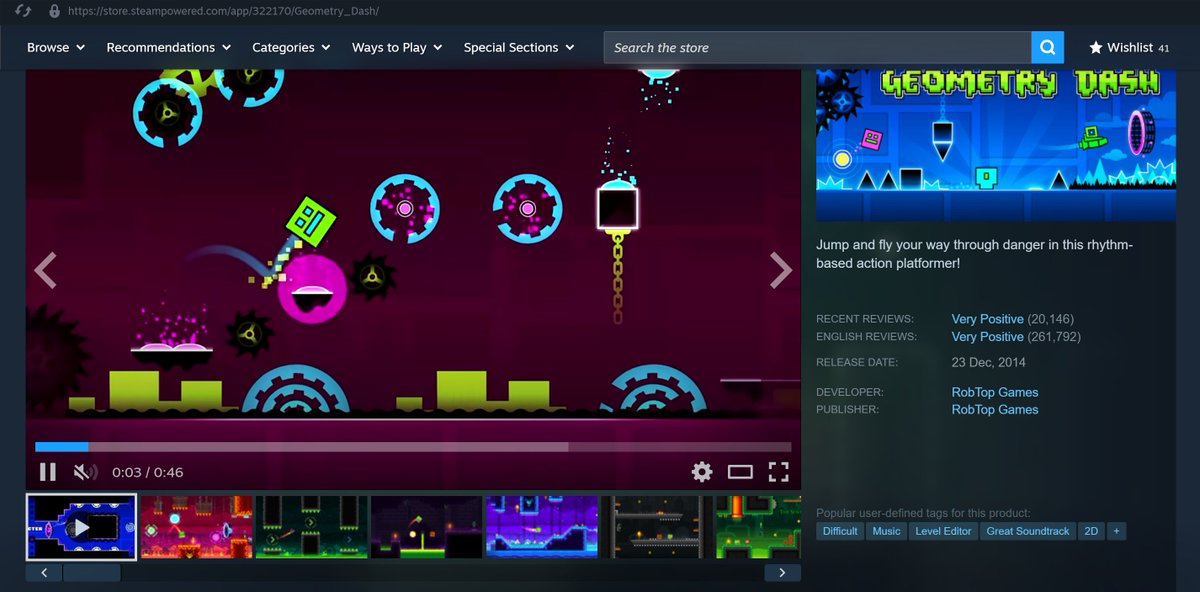Click the plus button to add tags
1200x592 pixels.
pos(1116,531)
